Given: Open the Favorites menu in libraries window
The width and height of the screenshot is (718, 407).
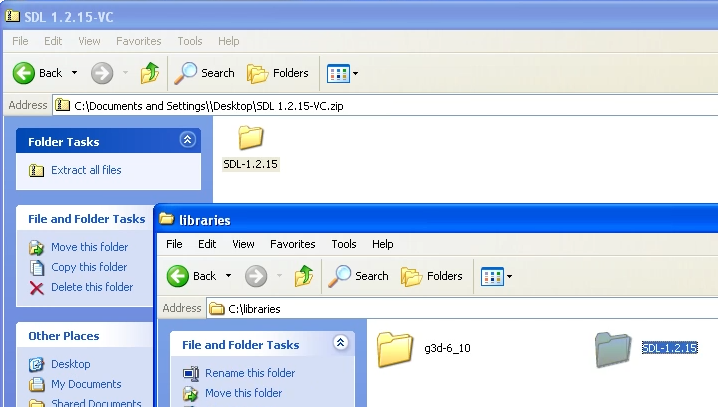Looking at the screenshot, I should tap(292, 244).
